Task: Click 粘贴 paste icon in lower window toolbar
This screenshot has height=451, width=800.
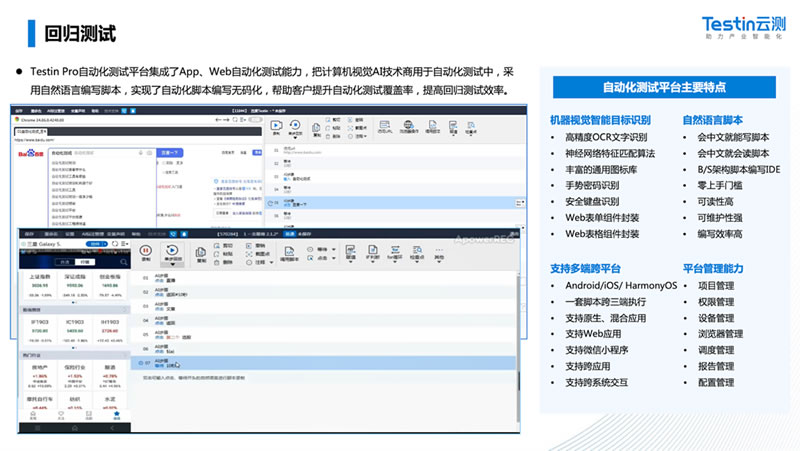Action: coord(217,254)
